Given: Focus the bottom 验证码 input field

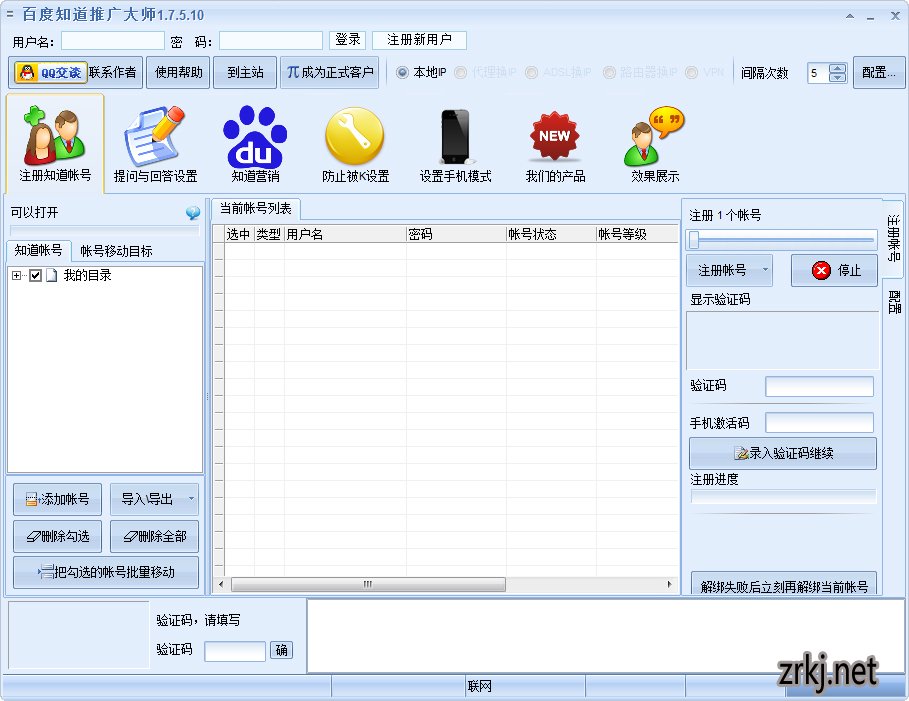Looking at the screenshot, I should pos(235,651).
